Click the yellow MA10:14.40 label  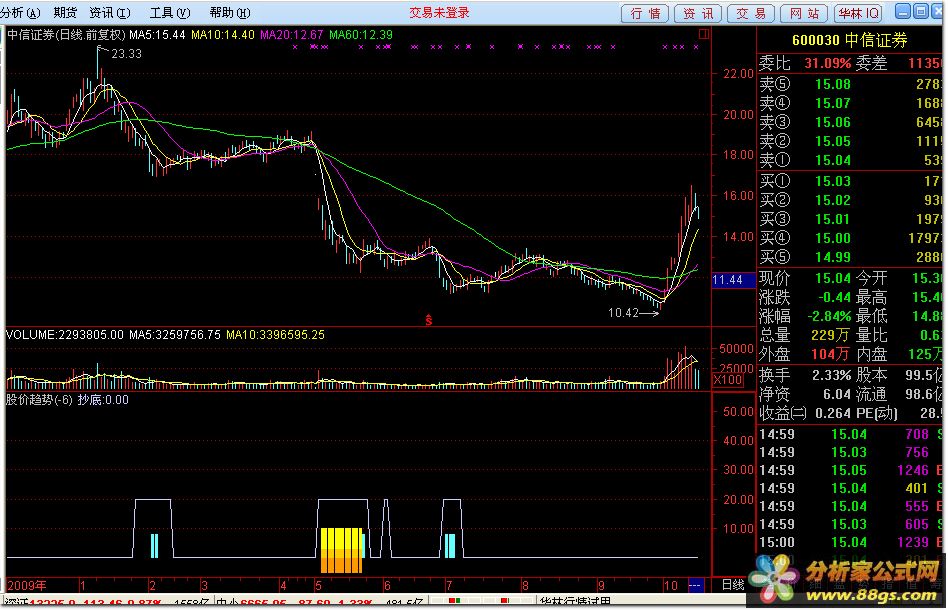click(222, 34)
